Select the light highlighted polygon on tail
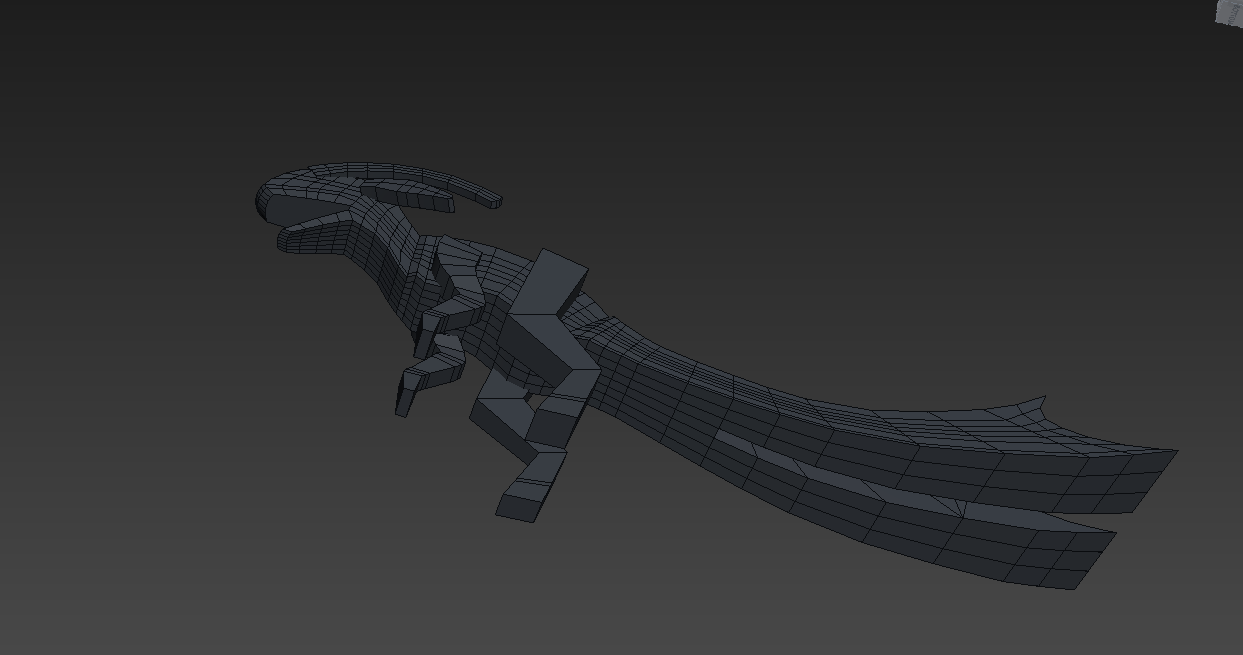Image resolution: width=1243 pixels, height=655 pixels. pos(736,443)
